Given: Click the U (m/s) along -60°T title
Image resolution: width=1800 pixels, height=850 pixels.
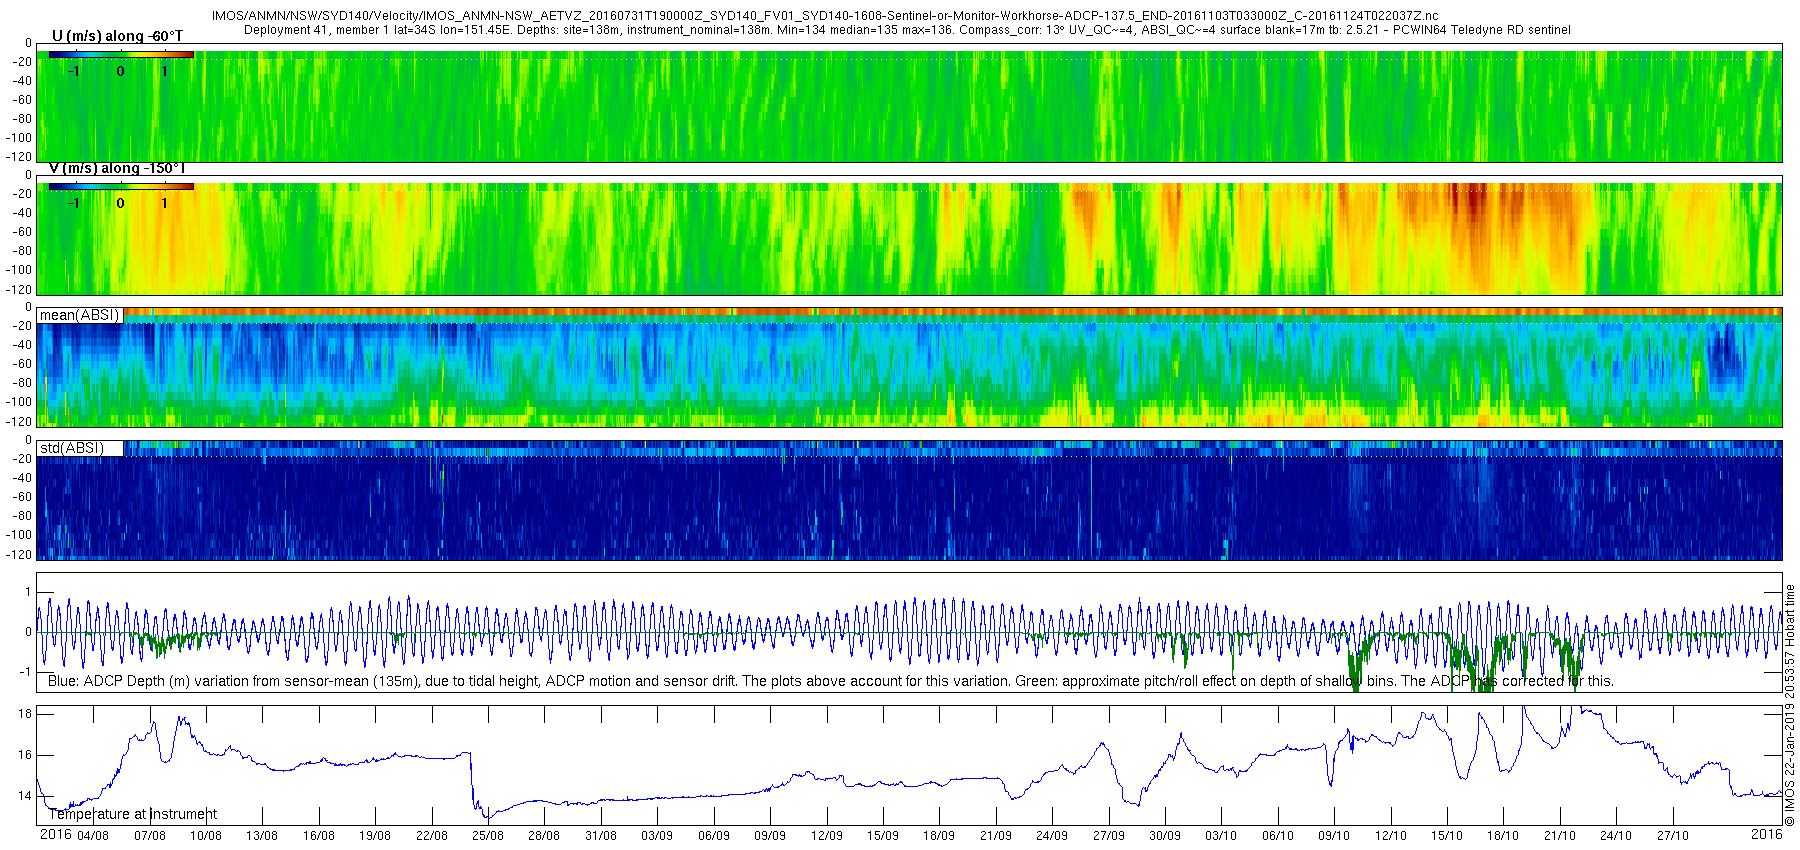Looking at the screenshot, I should pyautogui.click(x=117, y=36).
